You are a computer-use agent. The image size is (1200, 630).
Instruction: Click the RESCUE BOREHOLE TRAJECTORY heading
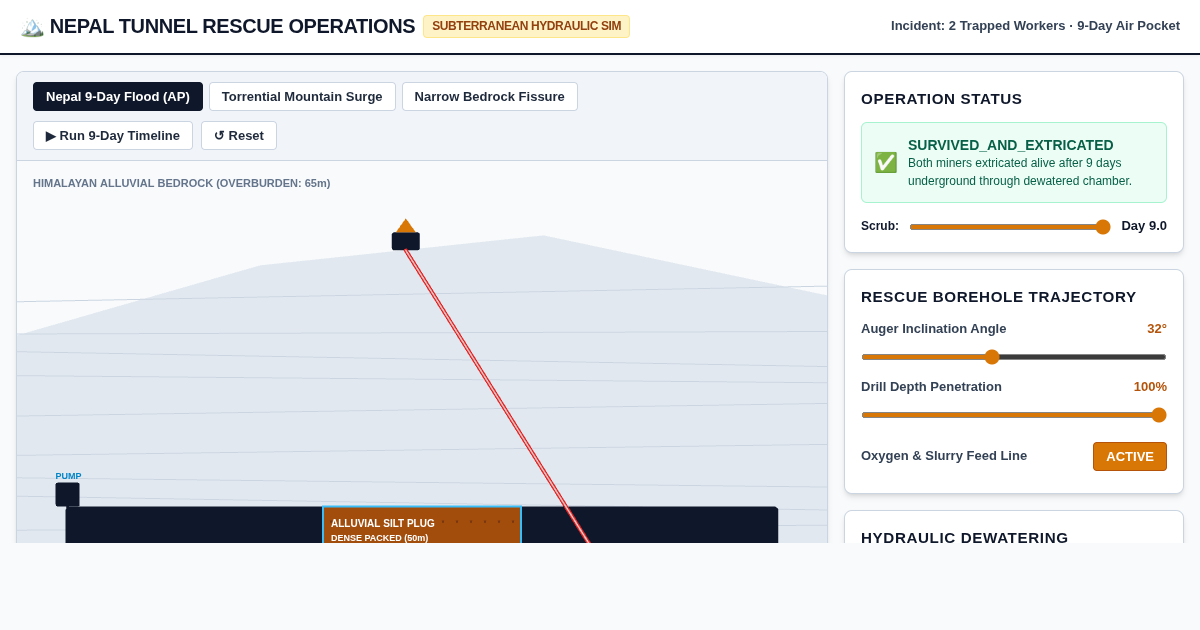pyautogui.click(x=999, y=297)
